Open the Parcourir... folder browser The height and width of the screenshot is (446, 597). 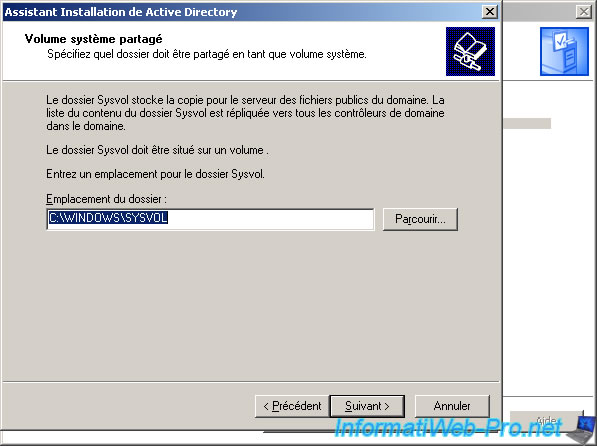pos(420,219)
